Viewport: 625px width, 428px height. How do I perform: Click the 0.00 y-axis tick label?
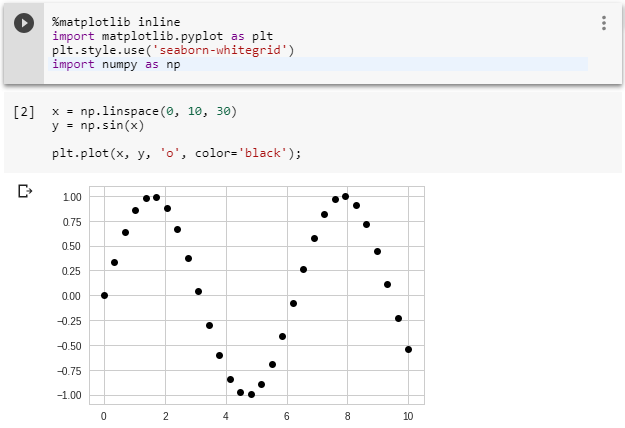pyautogui.click(x=71, y=296)
